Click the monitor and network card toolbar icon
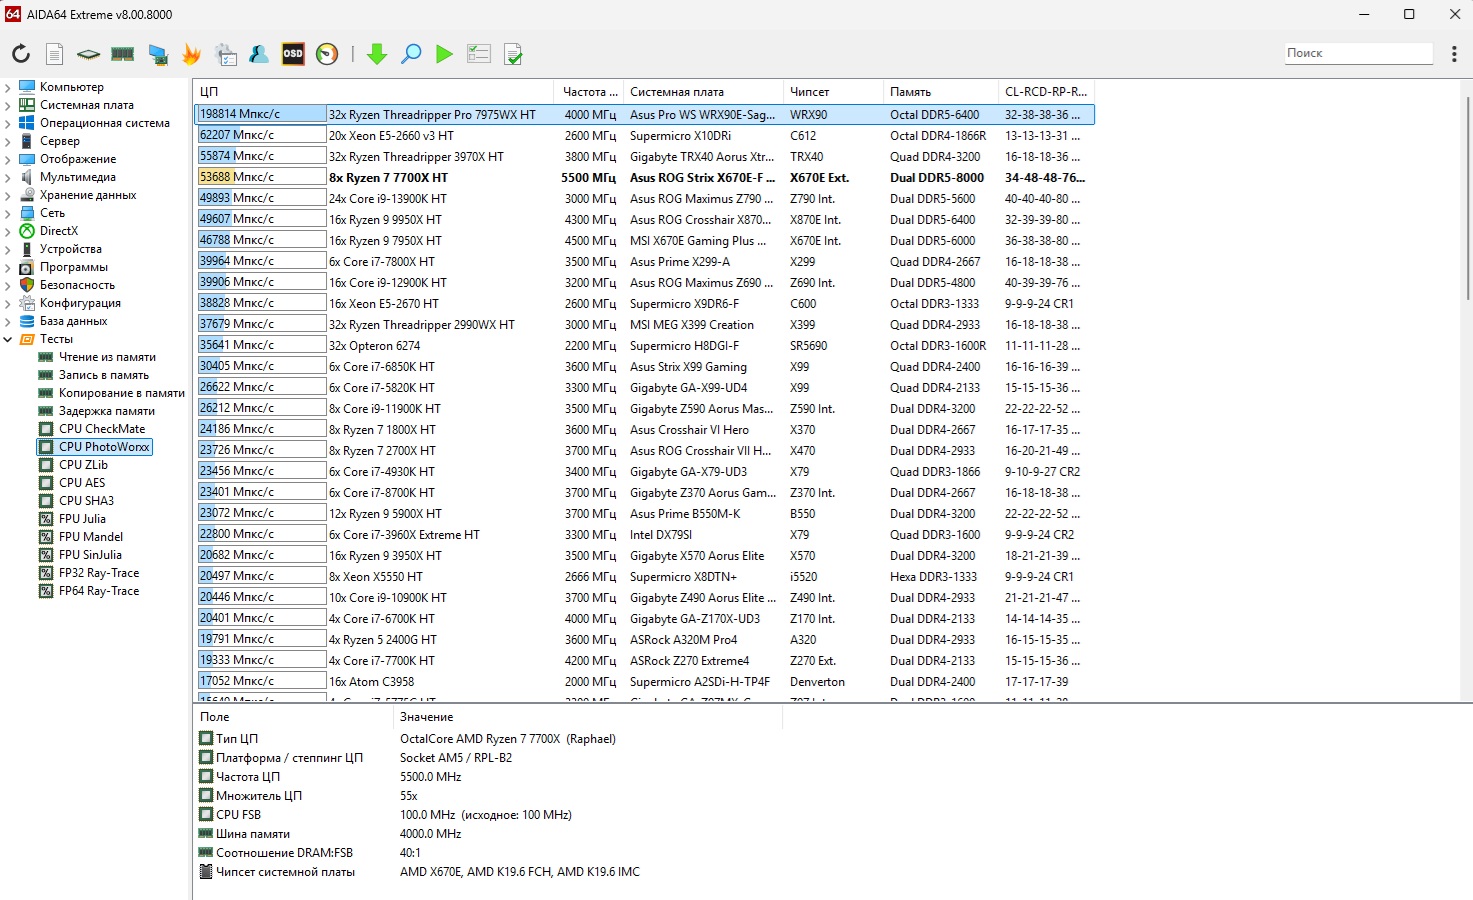Screen dimensions: 1473x900 (x=158, y=54)
